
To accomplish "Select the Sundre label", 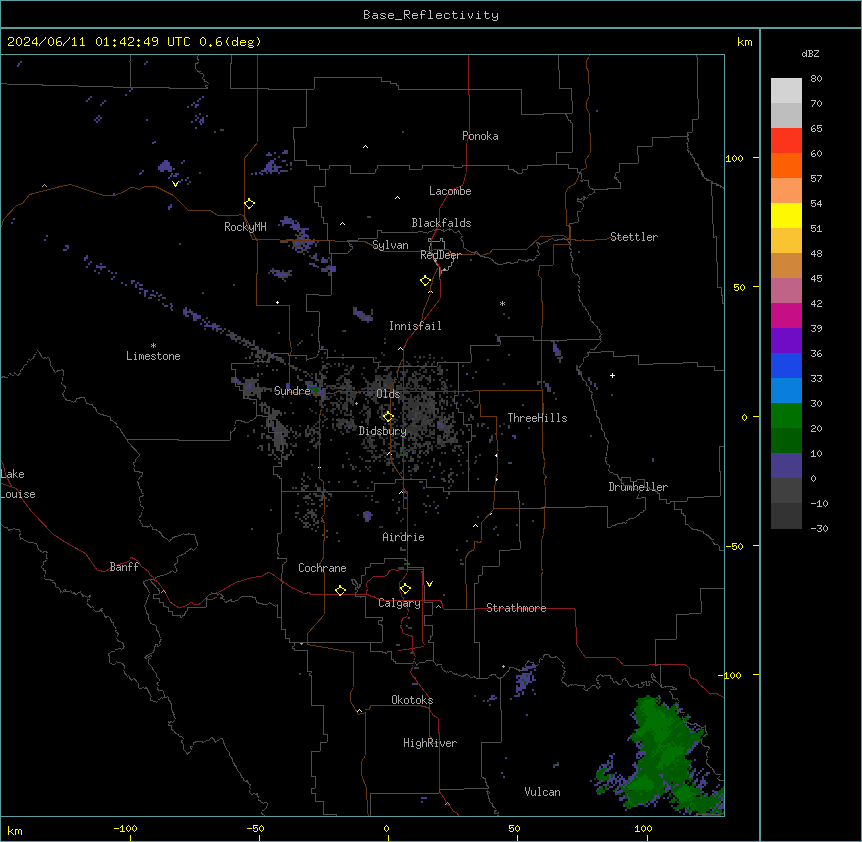I will pyautogui.click(x=292, y=391).
